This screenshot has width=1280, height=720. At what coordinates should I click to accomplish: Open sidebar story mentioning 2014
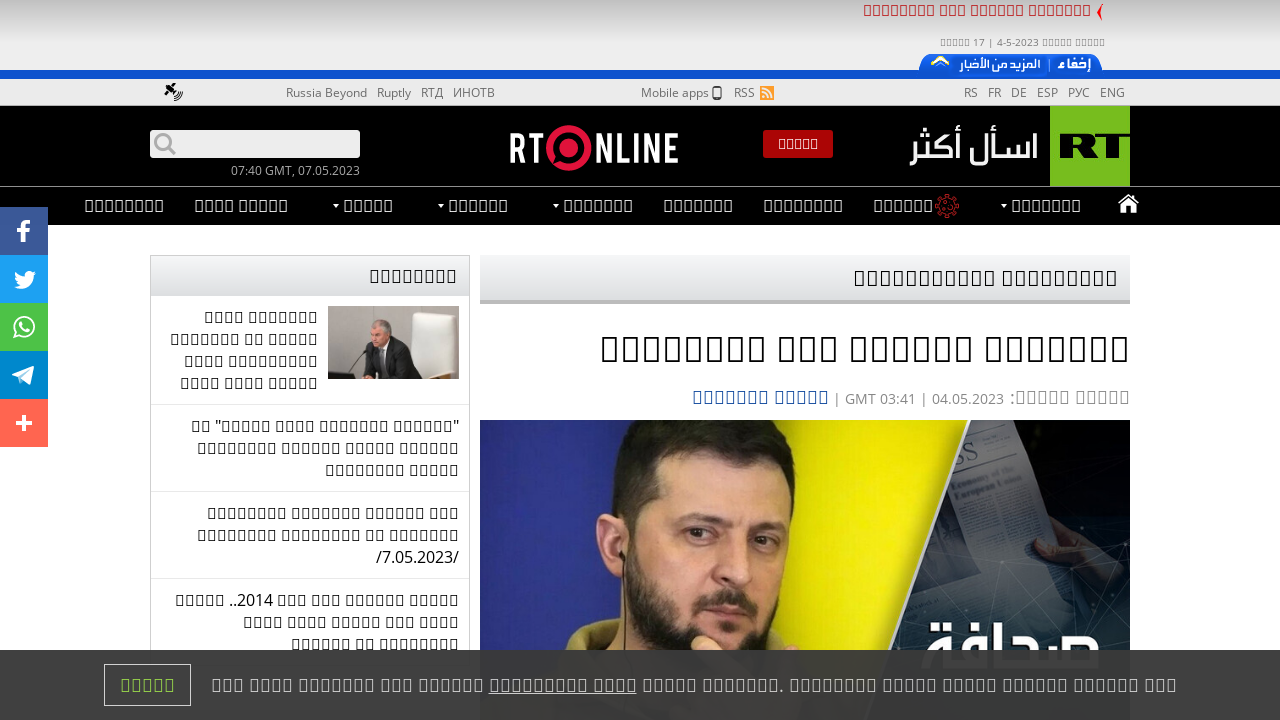(317, 623)
